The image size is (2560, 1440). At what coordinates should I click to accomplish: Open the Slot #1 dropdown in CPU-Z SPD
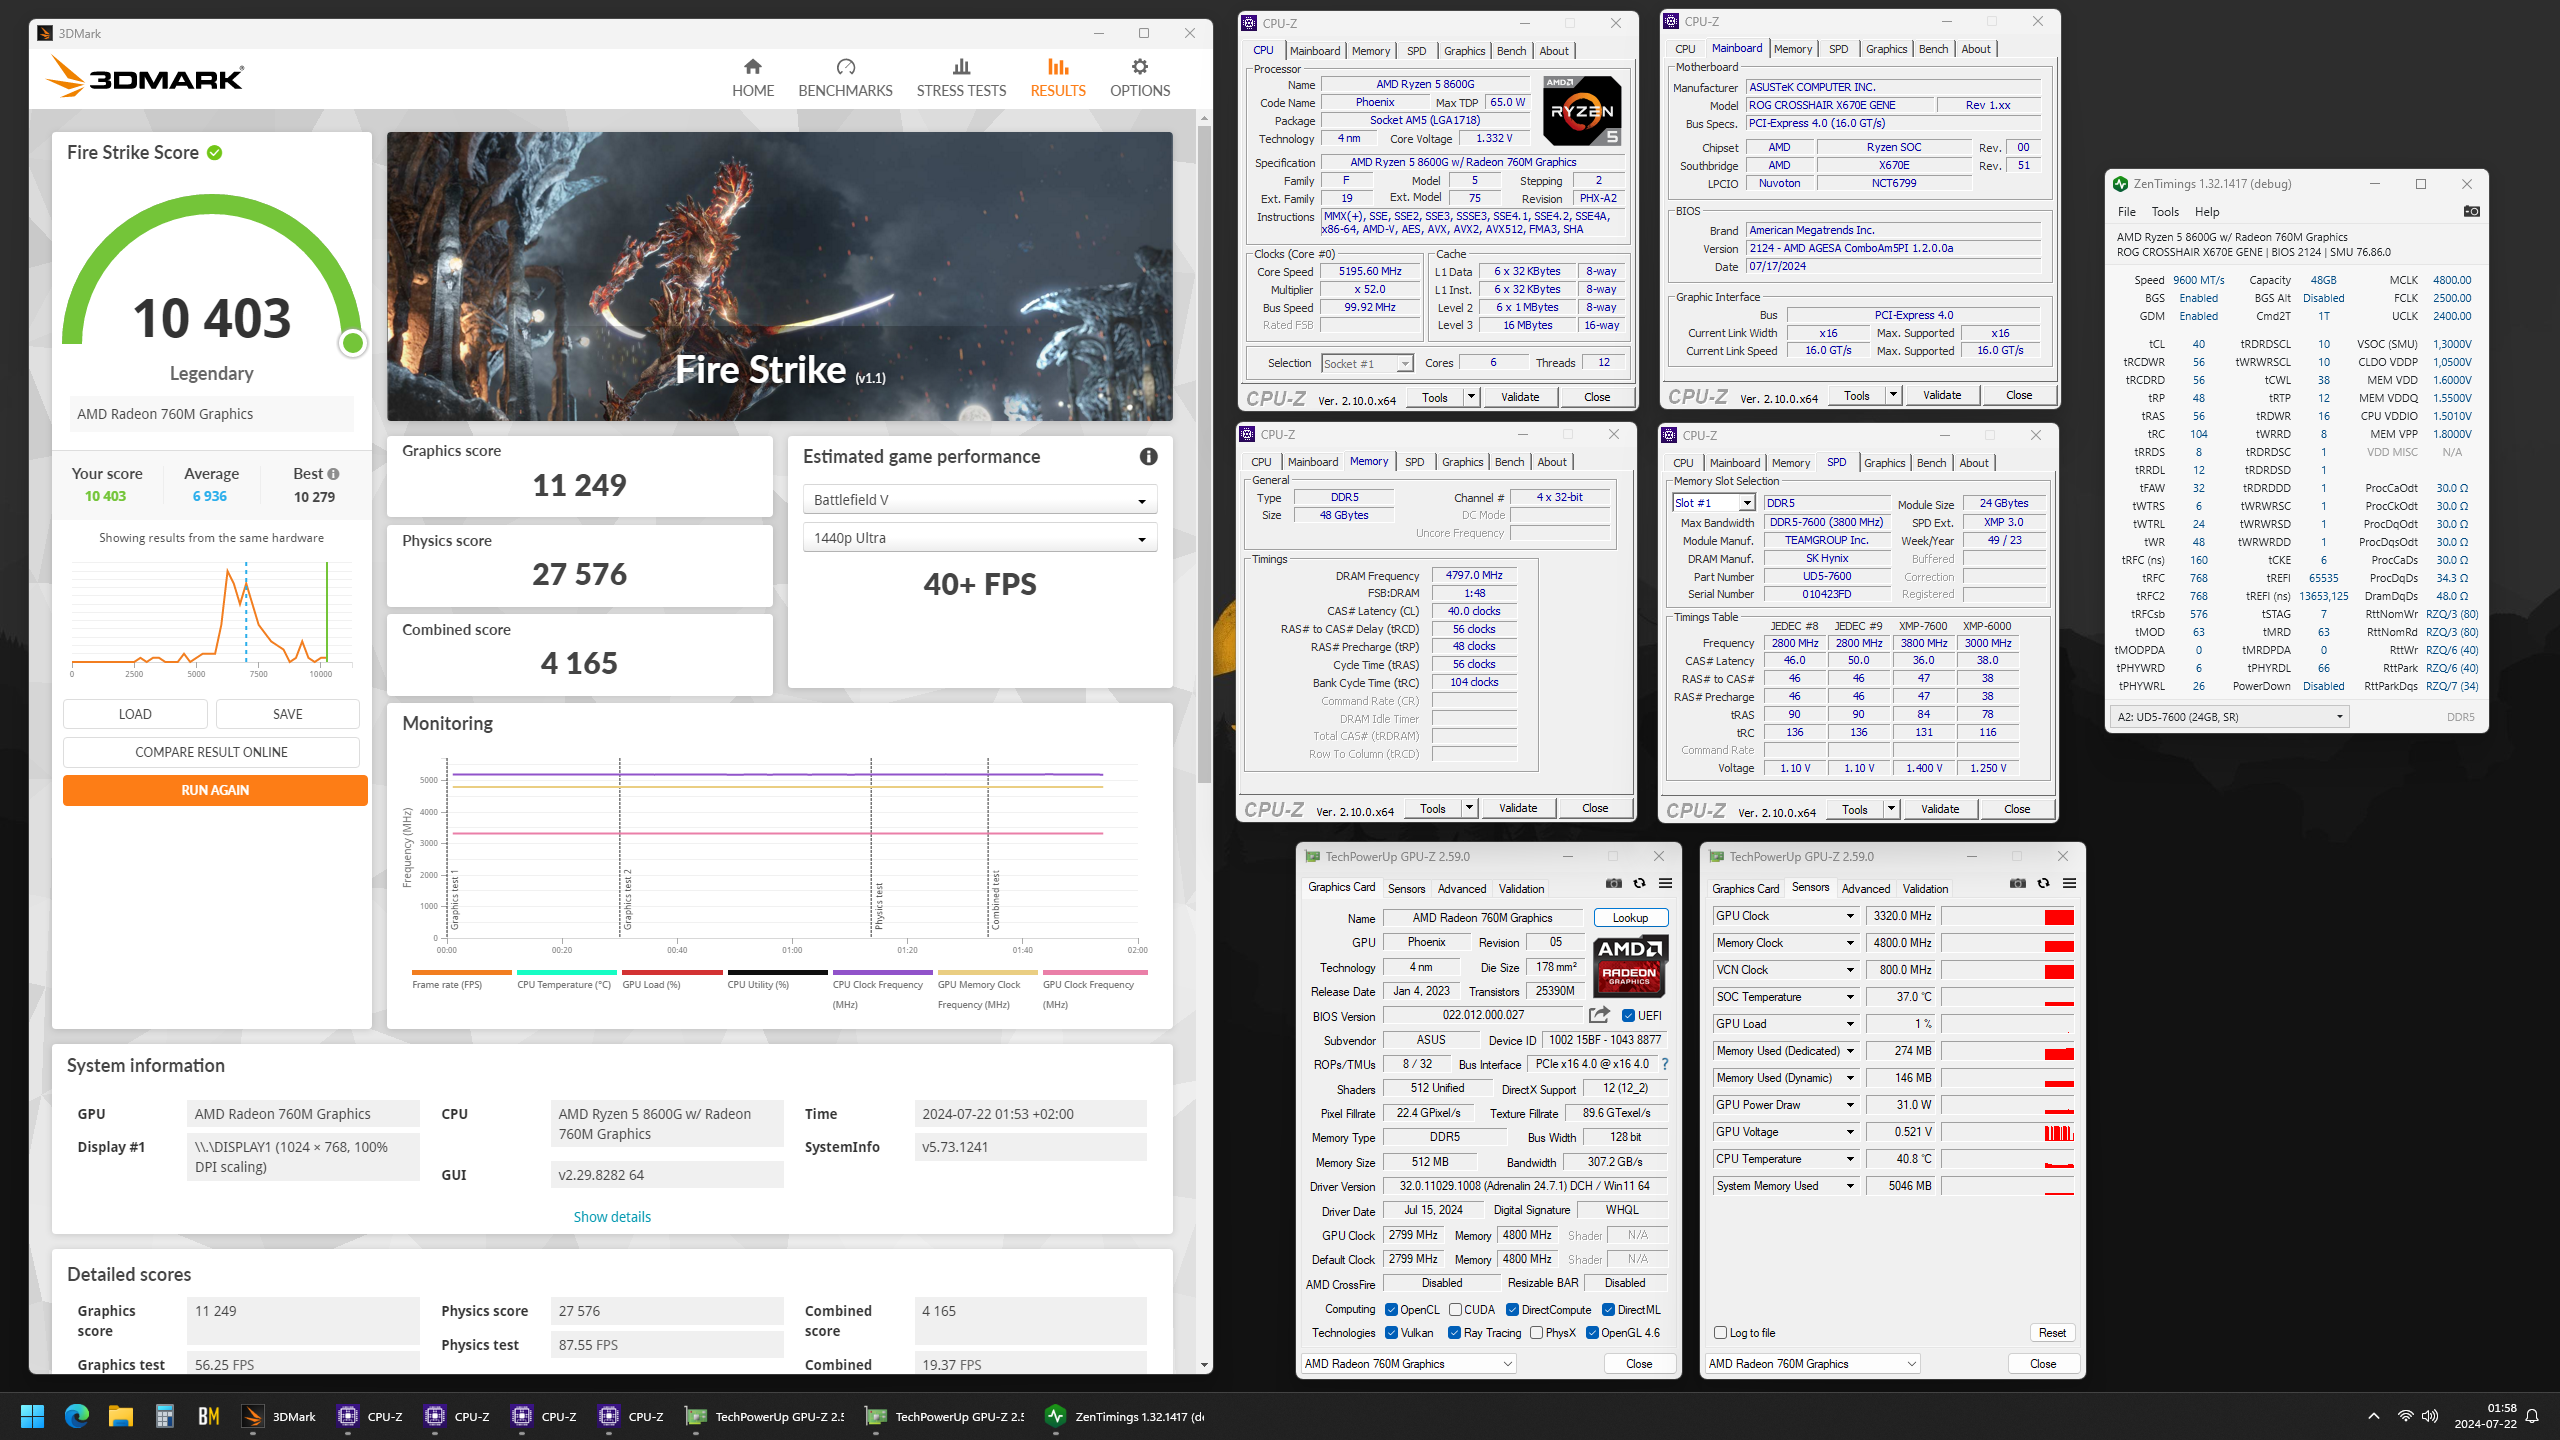click(1714, 503)
